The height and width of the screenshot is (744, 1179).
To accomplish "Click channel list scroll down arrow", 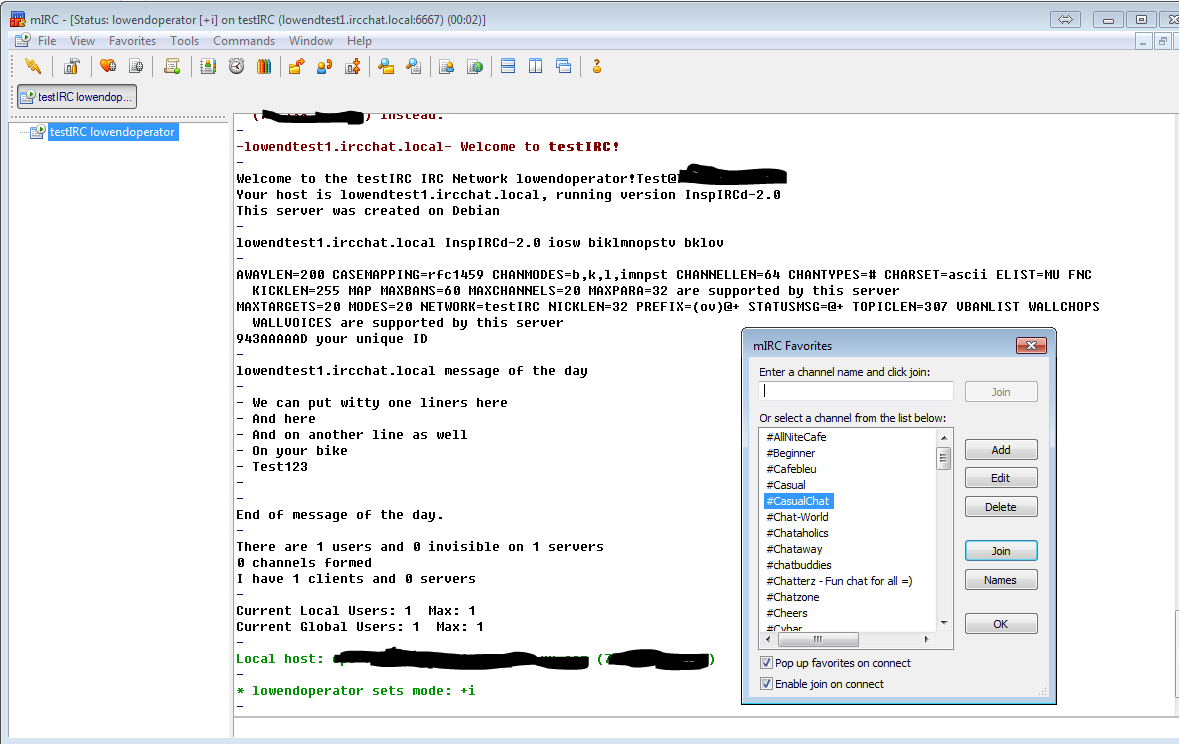I will pos(944,623).
